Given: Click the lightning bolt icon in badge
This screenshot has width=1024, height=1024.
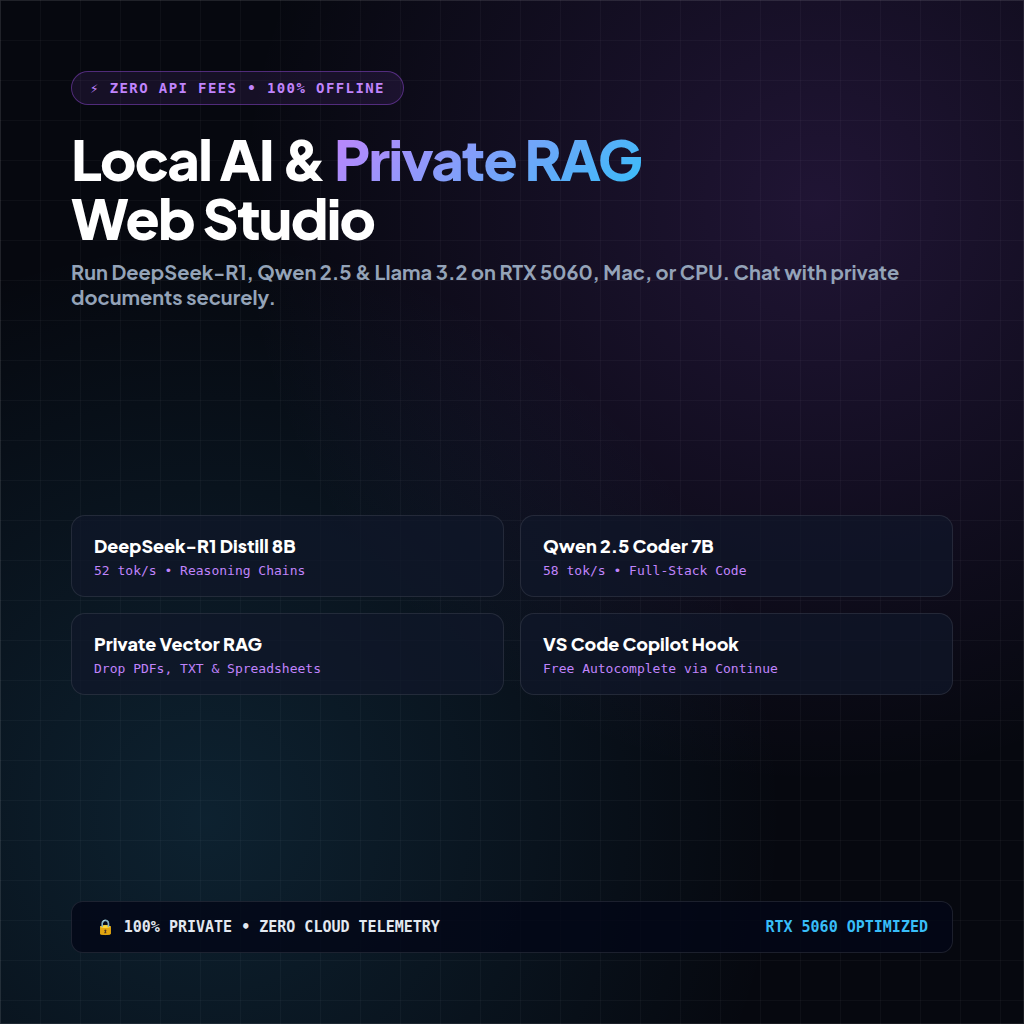Looking at the screenshot, I should [x=95, y=89].
